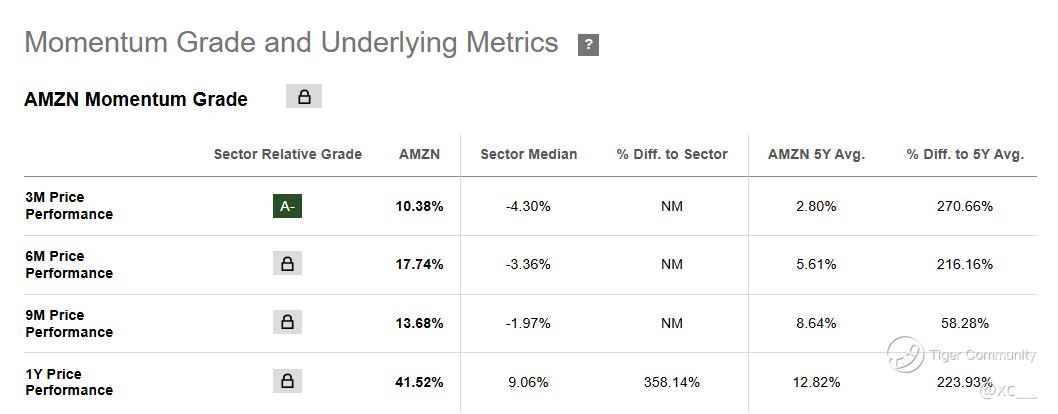Open the 9M Price Performance row label

tap(69, 323)
